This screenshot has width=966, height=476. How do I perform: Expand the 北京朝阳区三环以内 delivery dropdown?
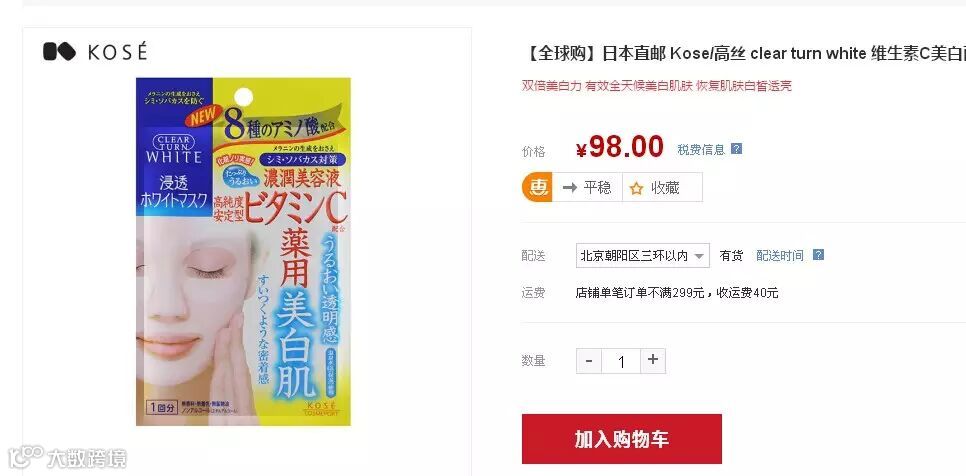point(643,256)
